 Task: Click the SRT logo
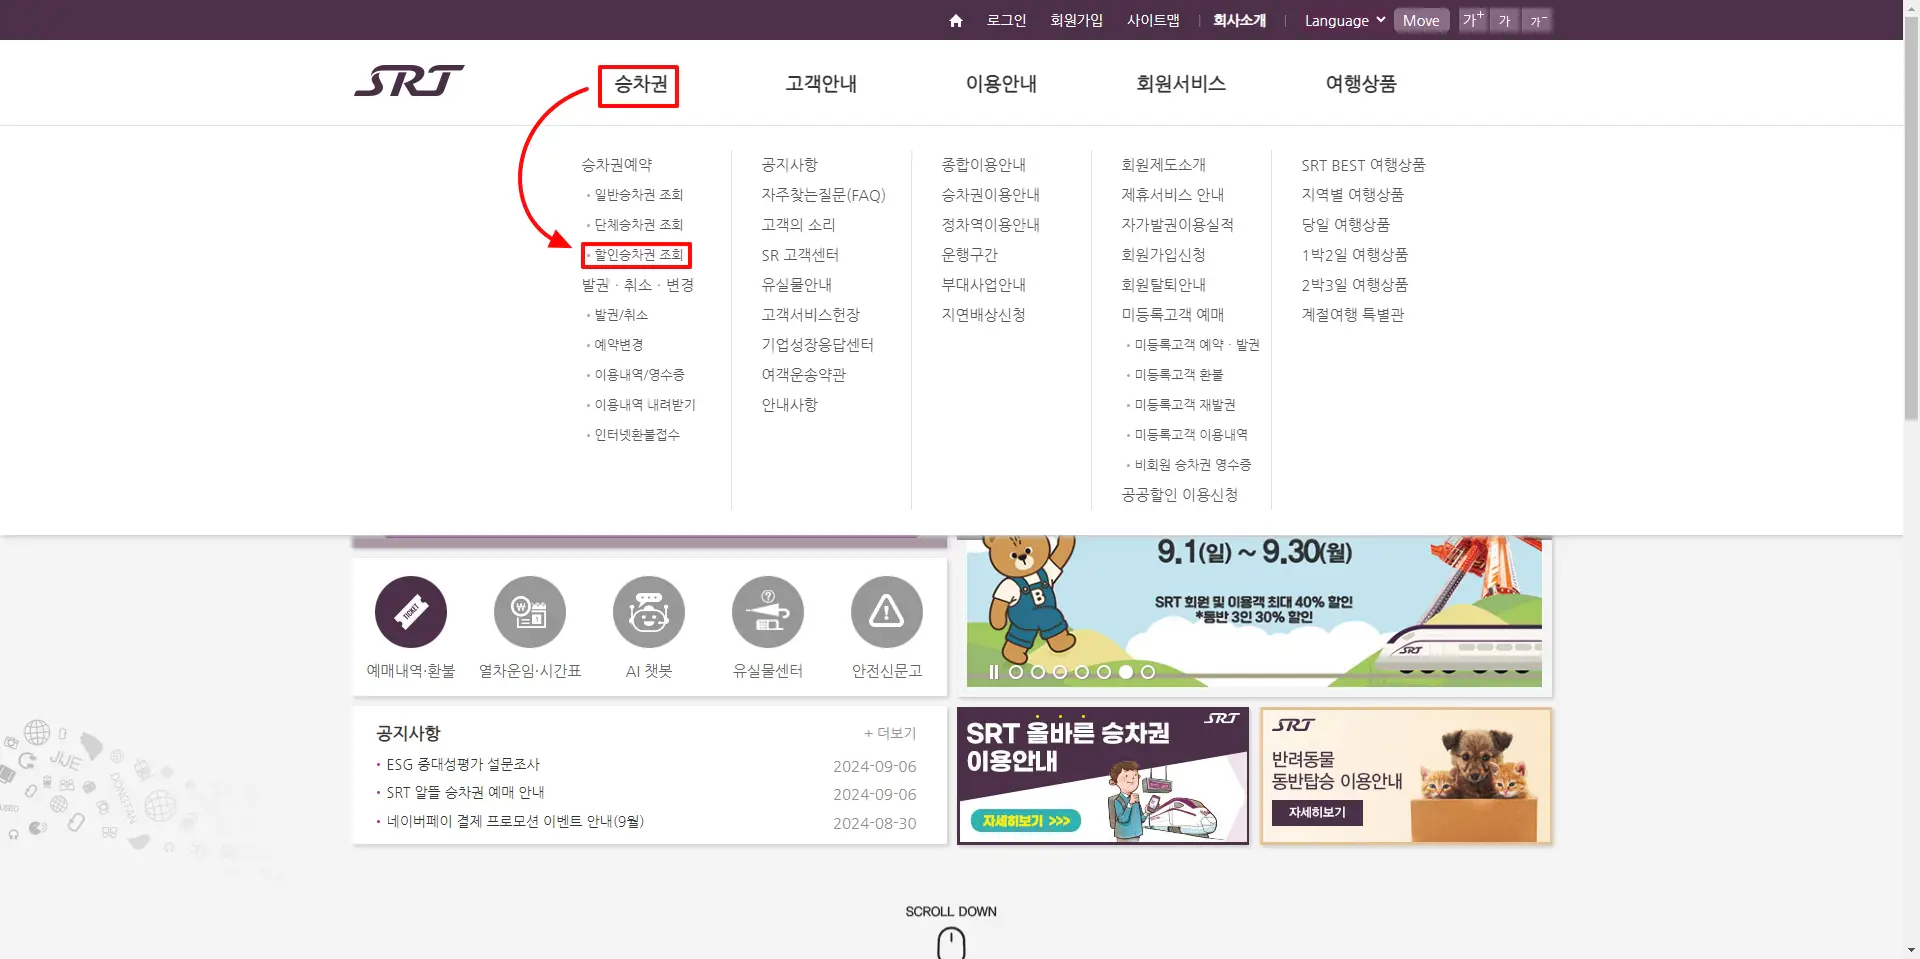pyautogui.click(x=409, y=81)
